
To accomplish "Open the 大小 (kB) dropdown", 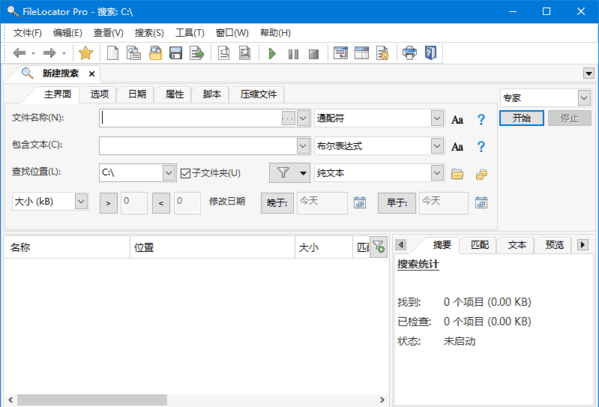I will click(81, 201).
